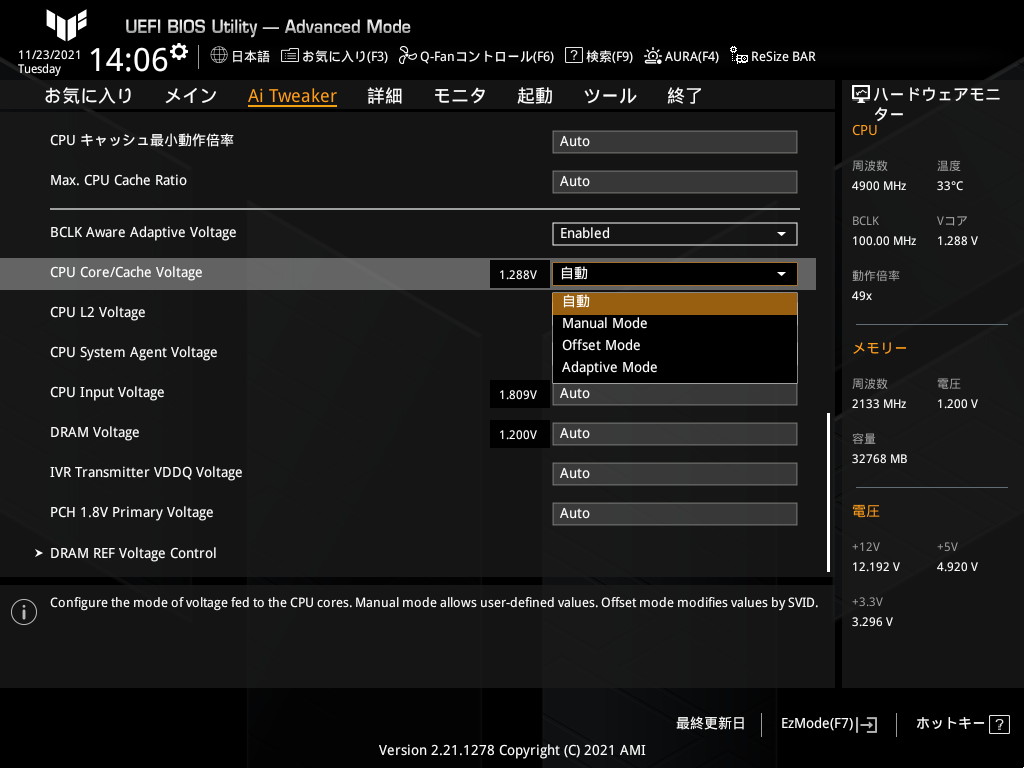Click the 33°C temperature value

(x=950, y=186)
